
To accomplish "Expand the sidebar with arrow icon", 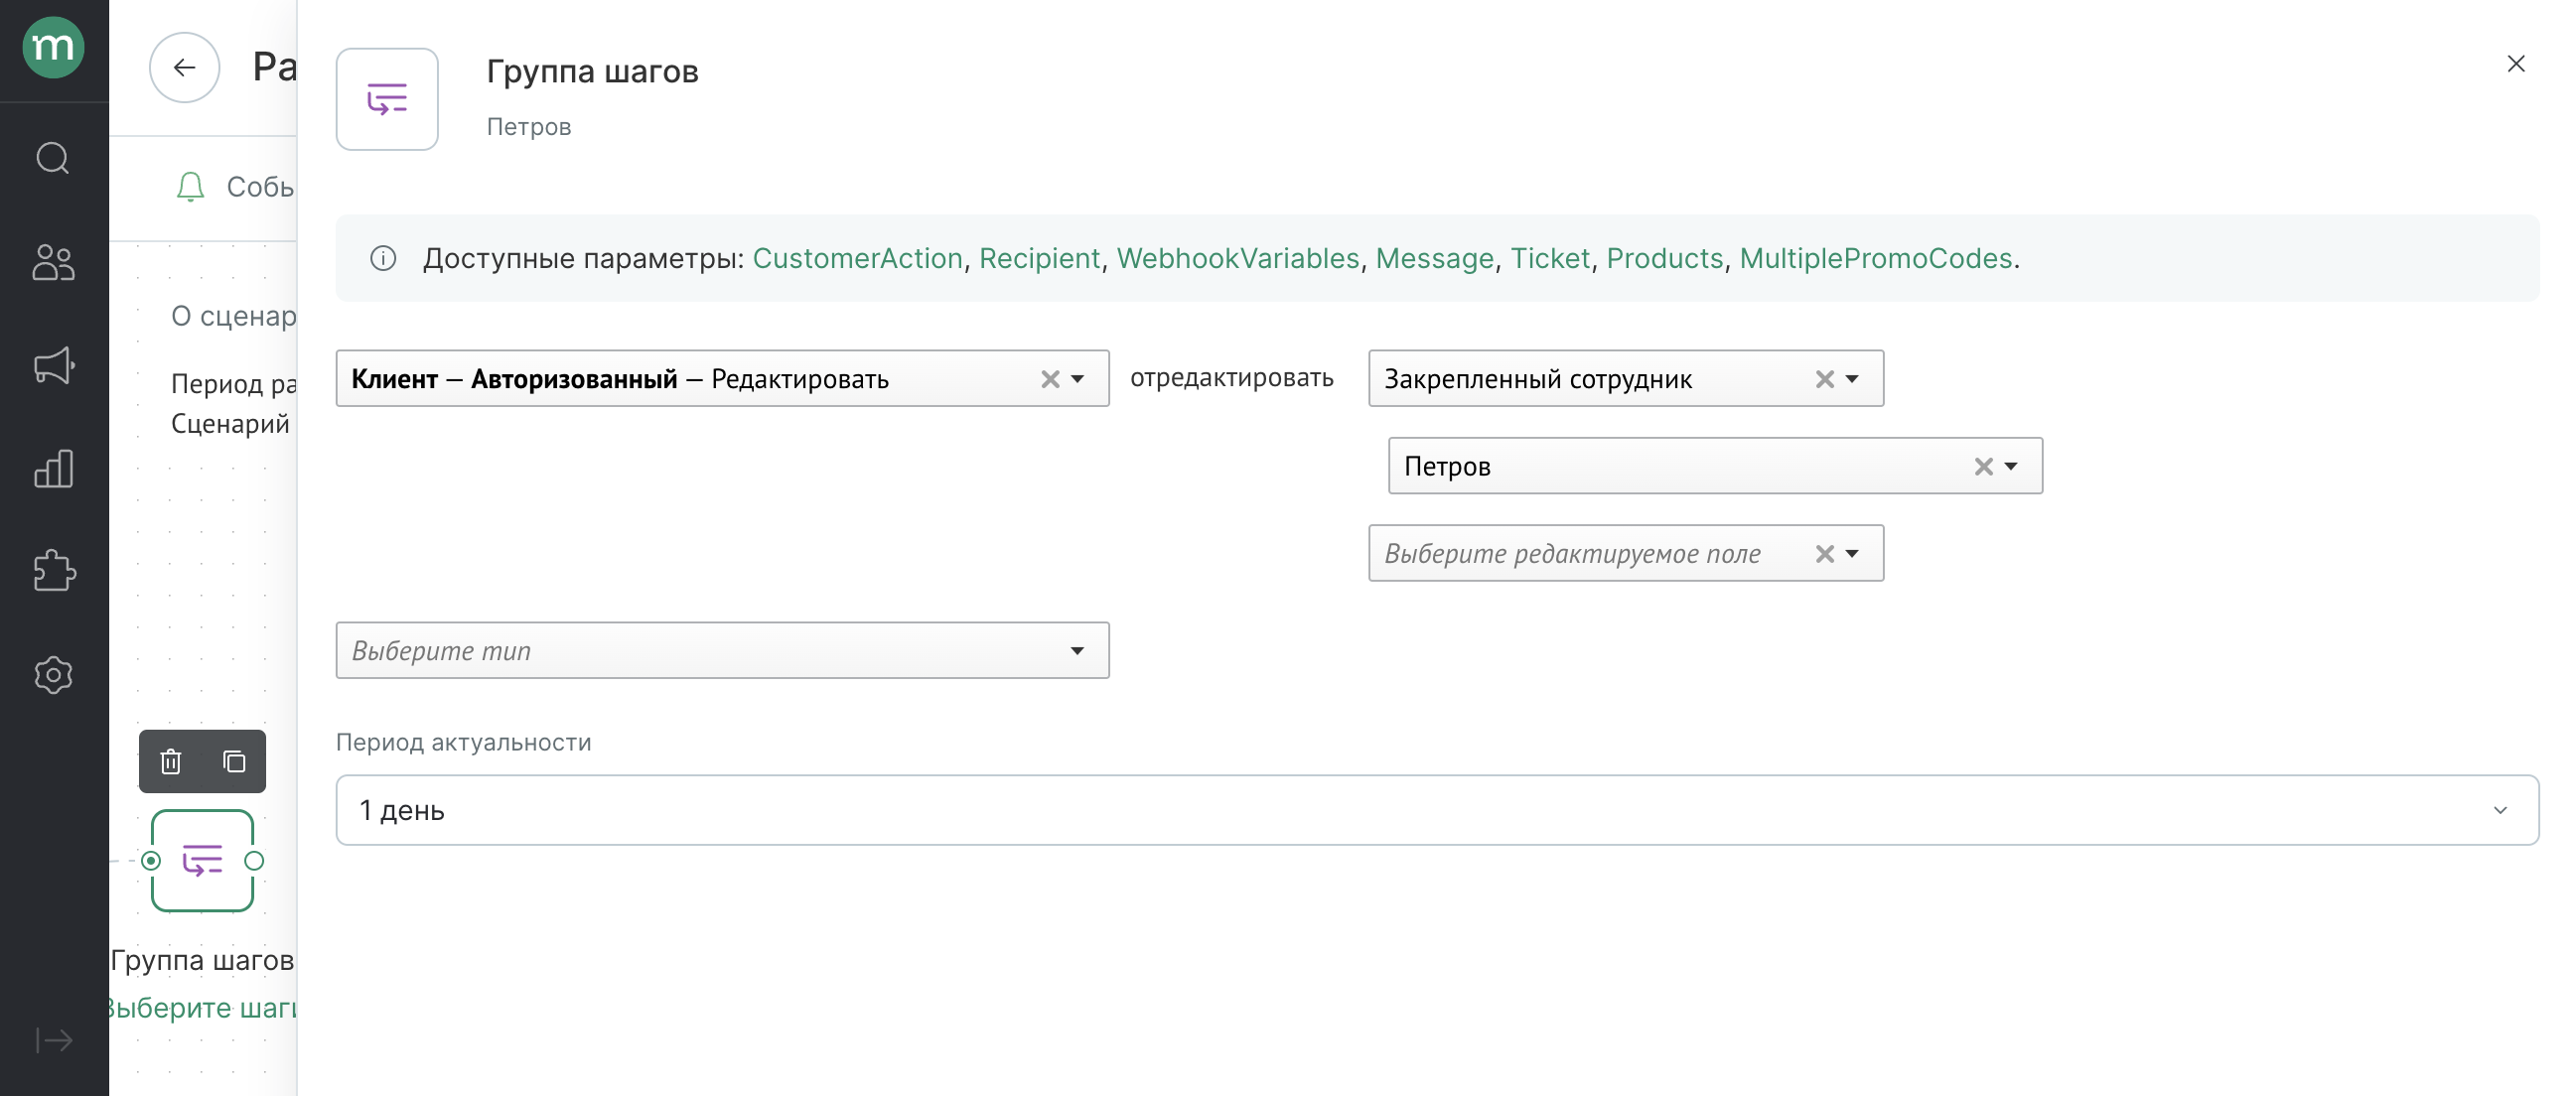I will 53,1040.
